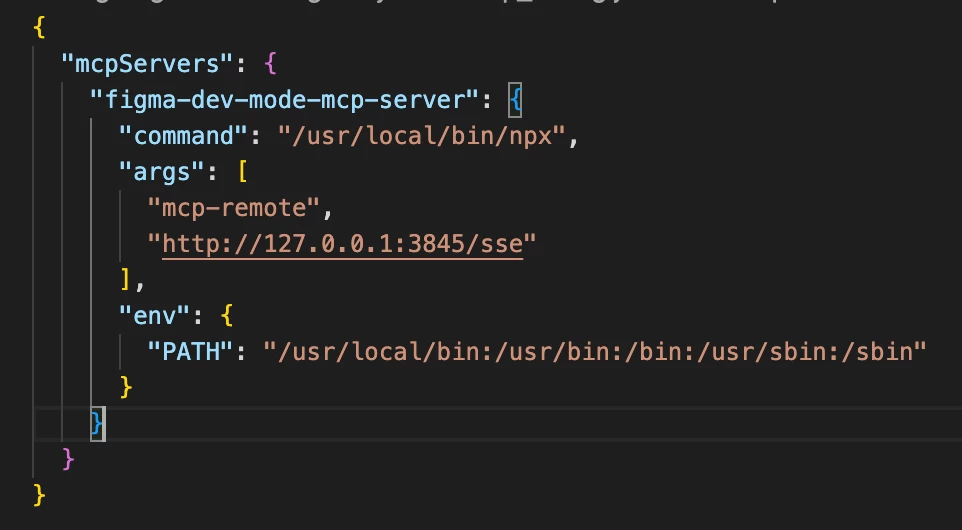This screenshot has width=962, height=530.
Task: Place cursor at highlighted blue closing brace
Action: click(x=97, y=423)
